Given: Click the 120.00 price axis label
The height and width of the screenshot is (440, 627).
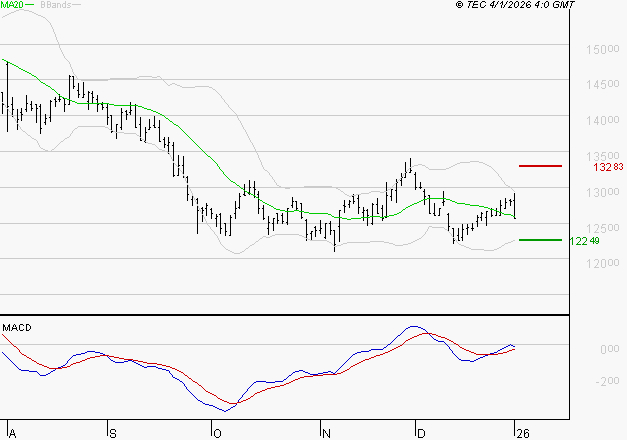Looking at the screenshot, I should [603, 263].
